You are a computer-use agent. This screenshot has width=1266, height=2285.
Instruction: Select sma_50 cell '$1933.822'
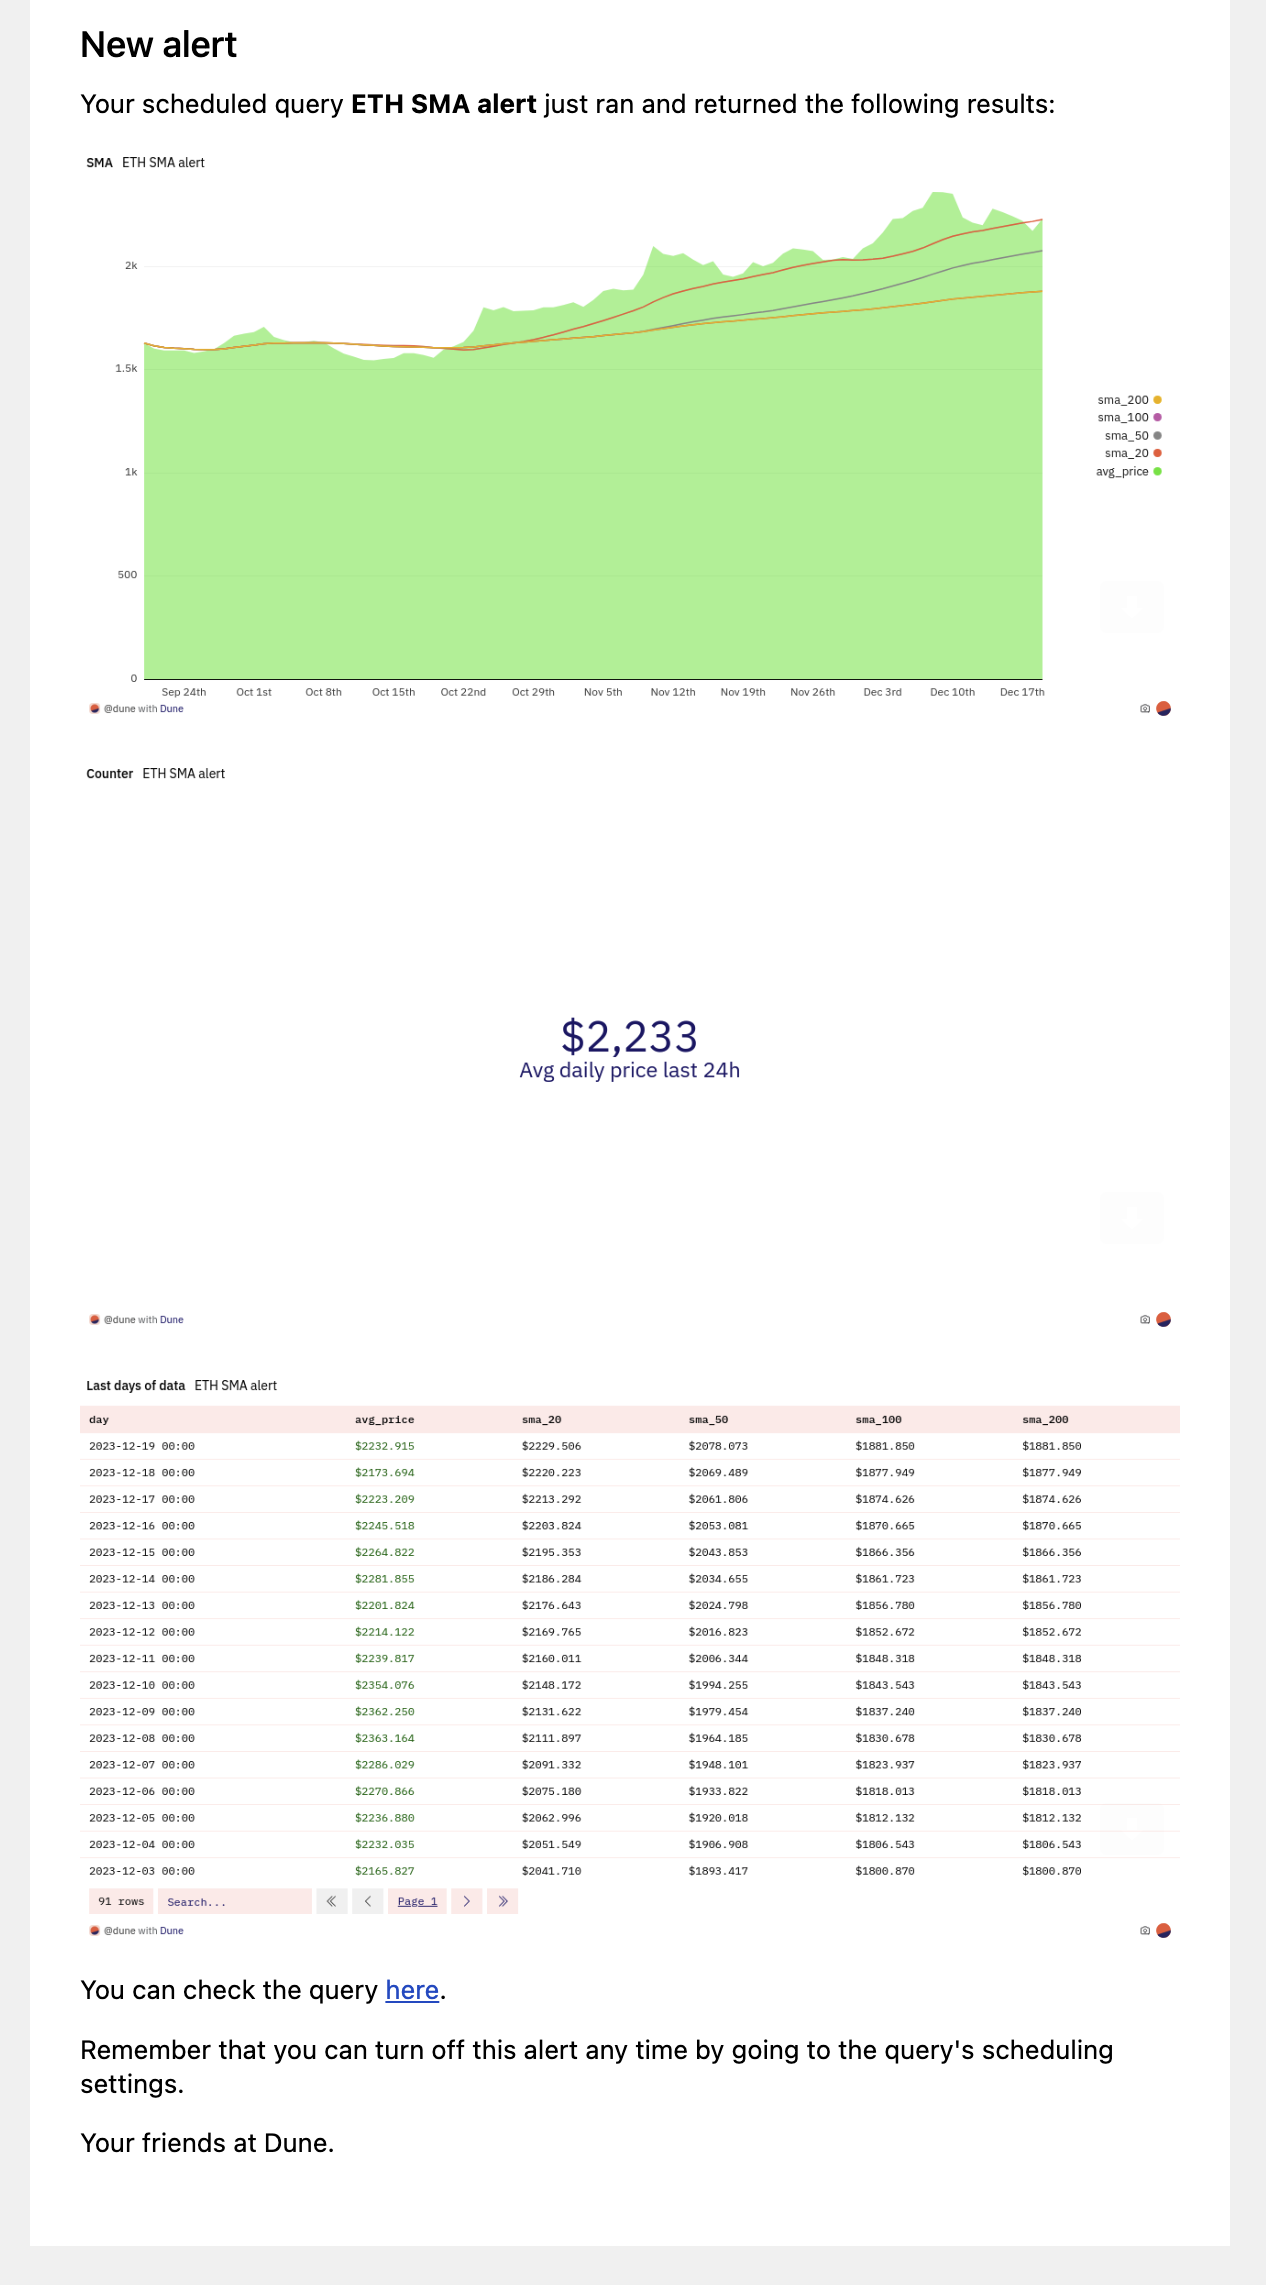pos(718,1791)
